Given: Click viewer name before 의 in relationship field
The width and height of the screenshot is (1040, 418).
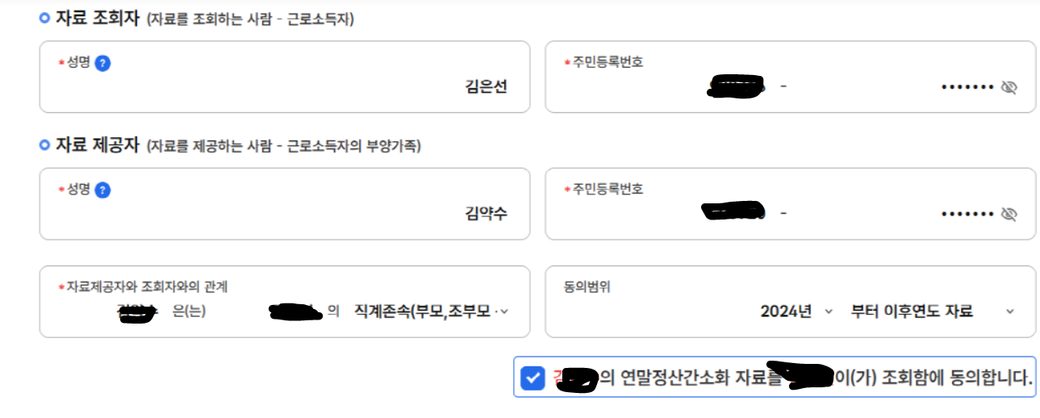Looking at the screenshot, I should (293, 311).
